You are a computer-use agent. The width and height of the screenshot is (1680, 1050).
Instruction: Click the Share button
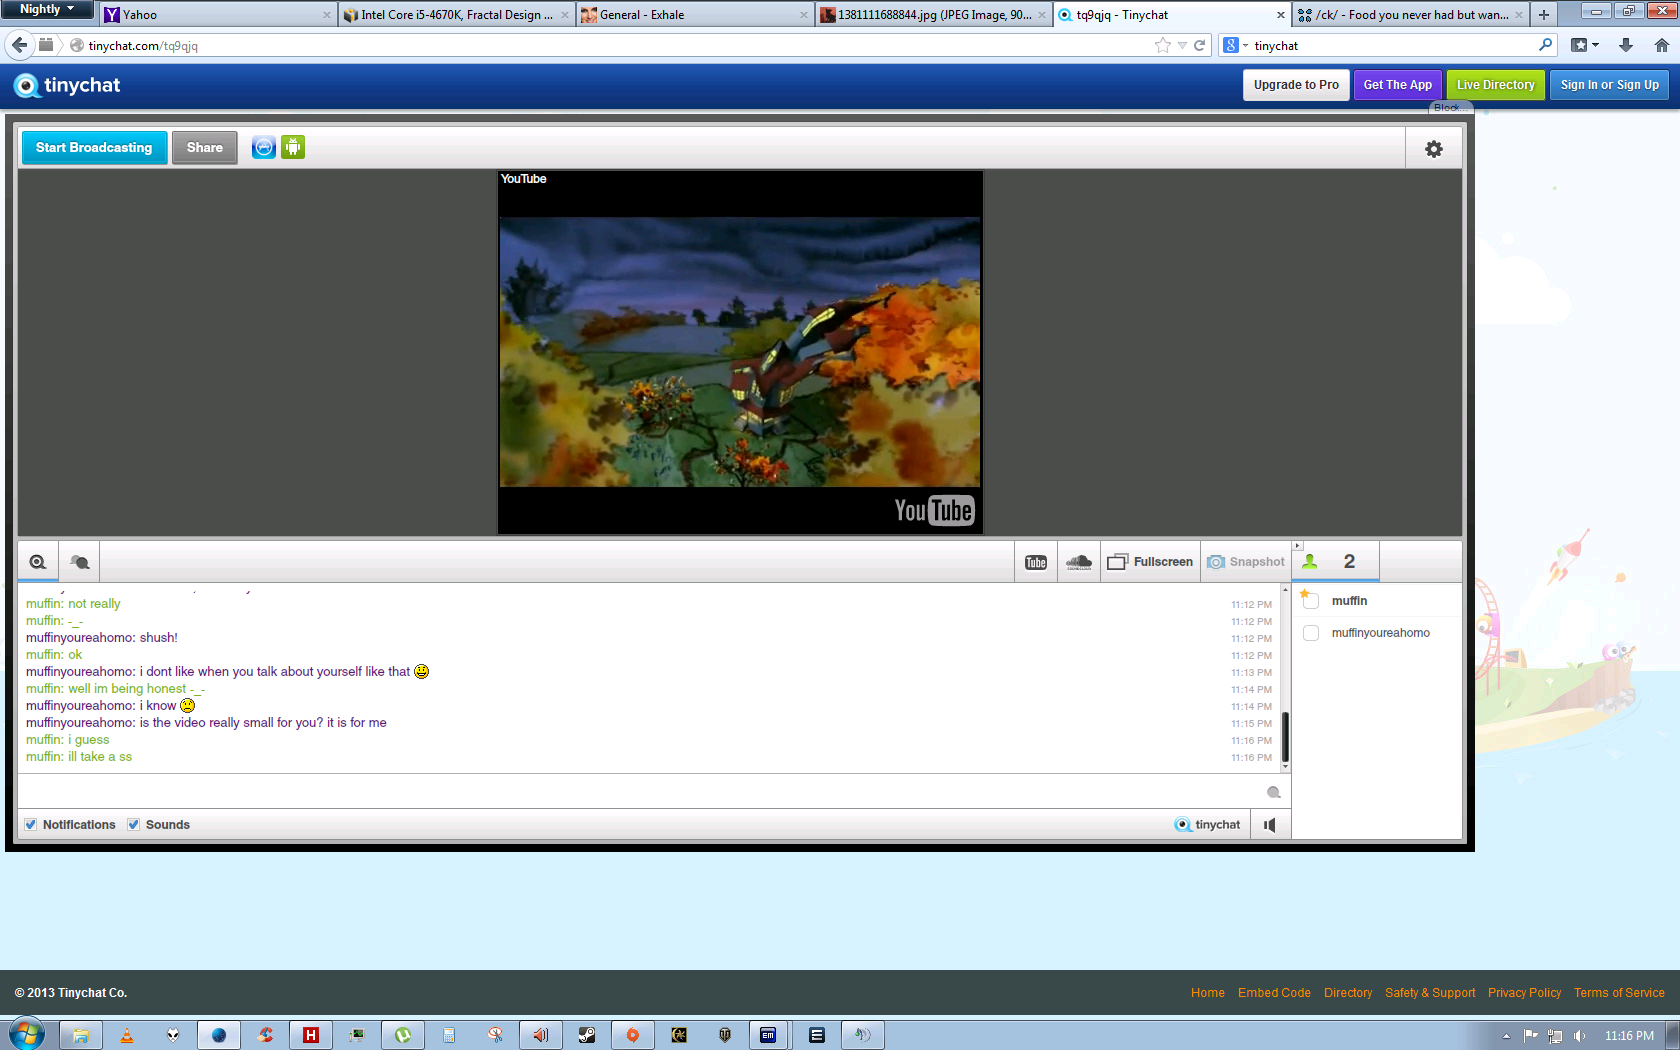(205, 148)
